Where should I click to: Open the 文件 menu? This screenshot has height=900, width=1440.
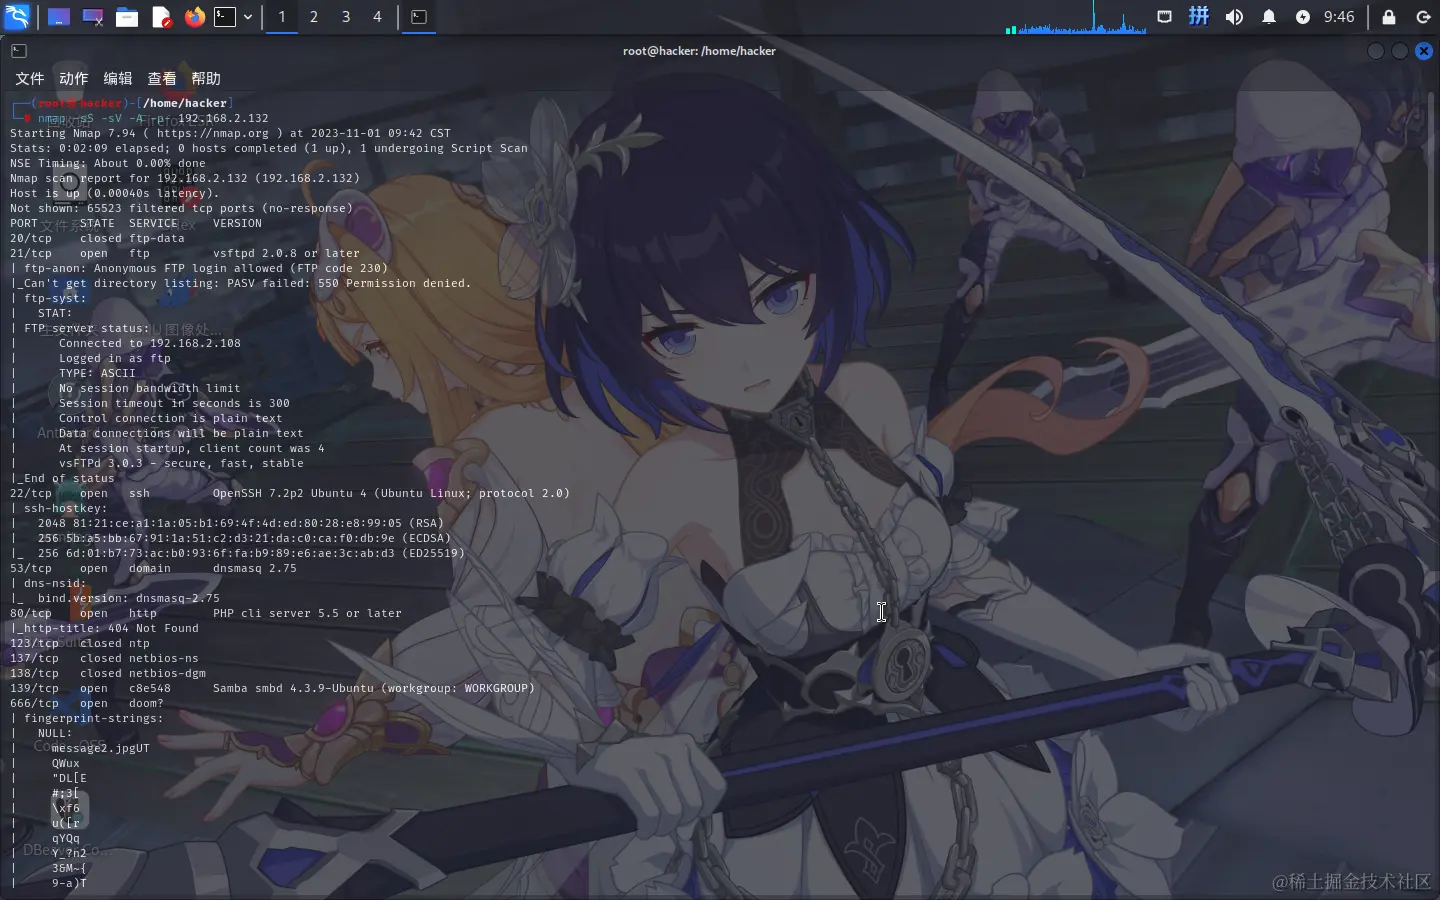[30, 79]
